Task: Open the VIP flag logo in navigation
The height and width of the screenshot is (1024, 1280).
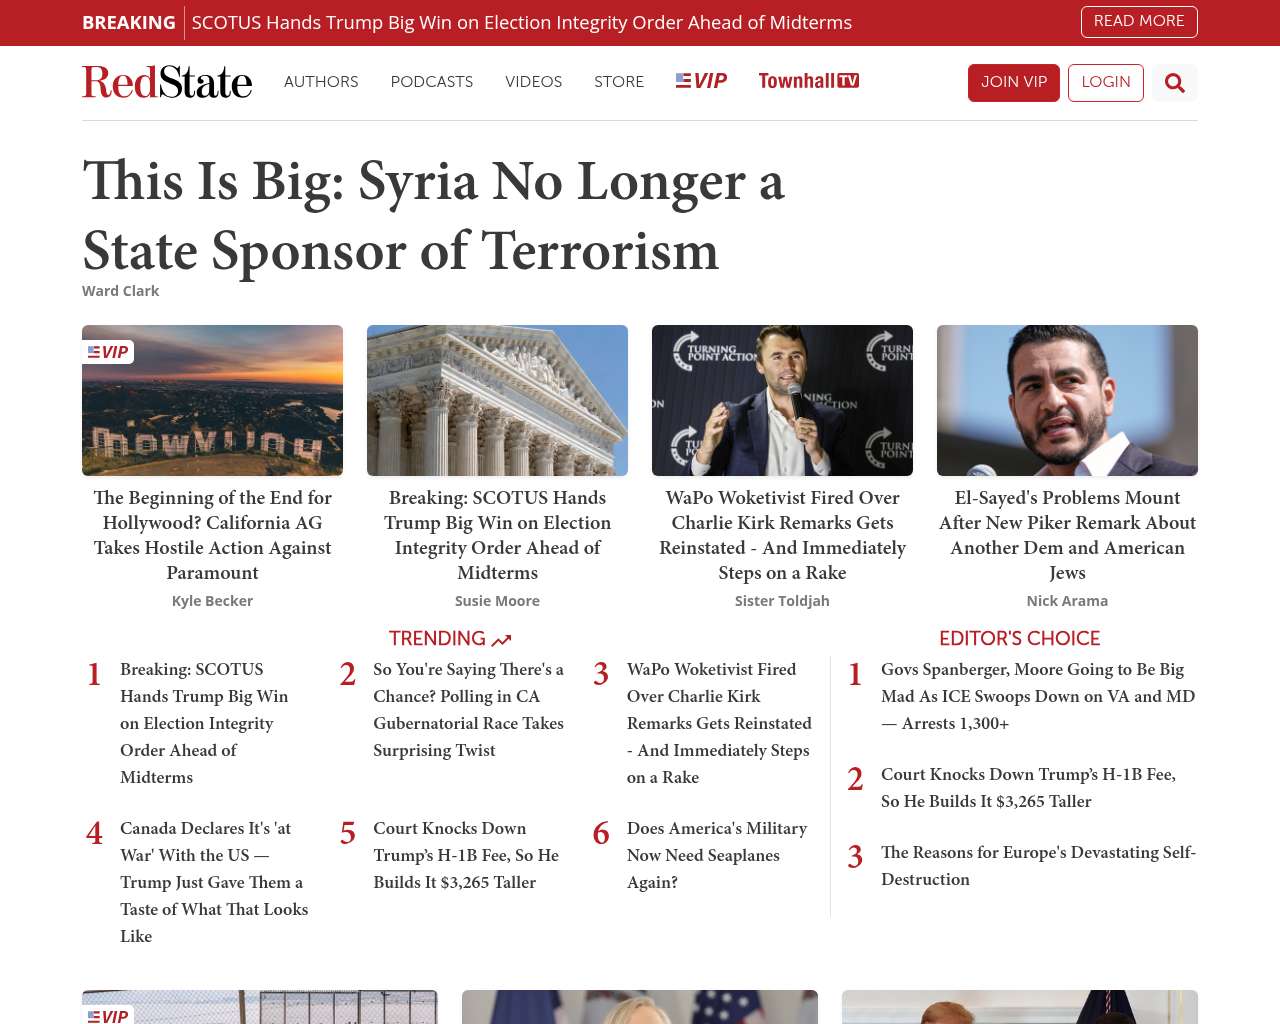Action: point(701,81)
